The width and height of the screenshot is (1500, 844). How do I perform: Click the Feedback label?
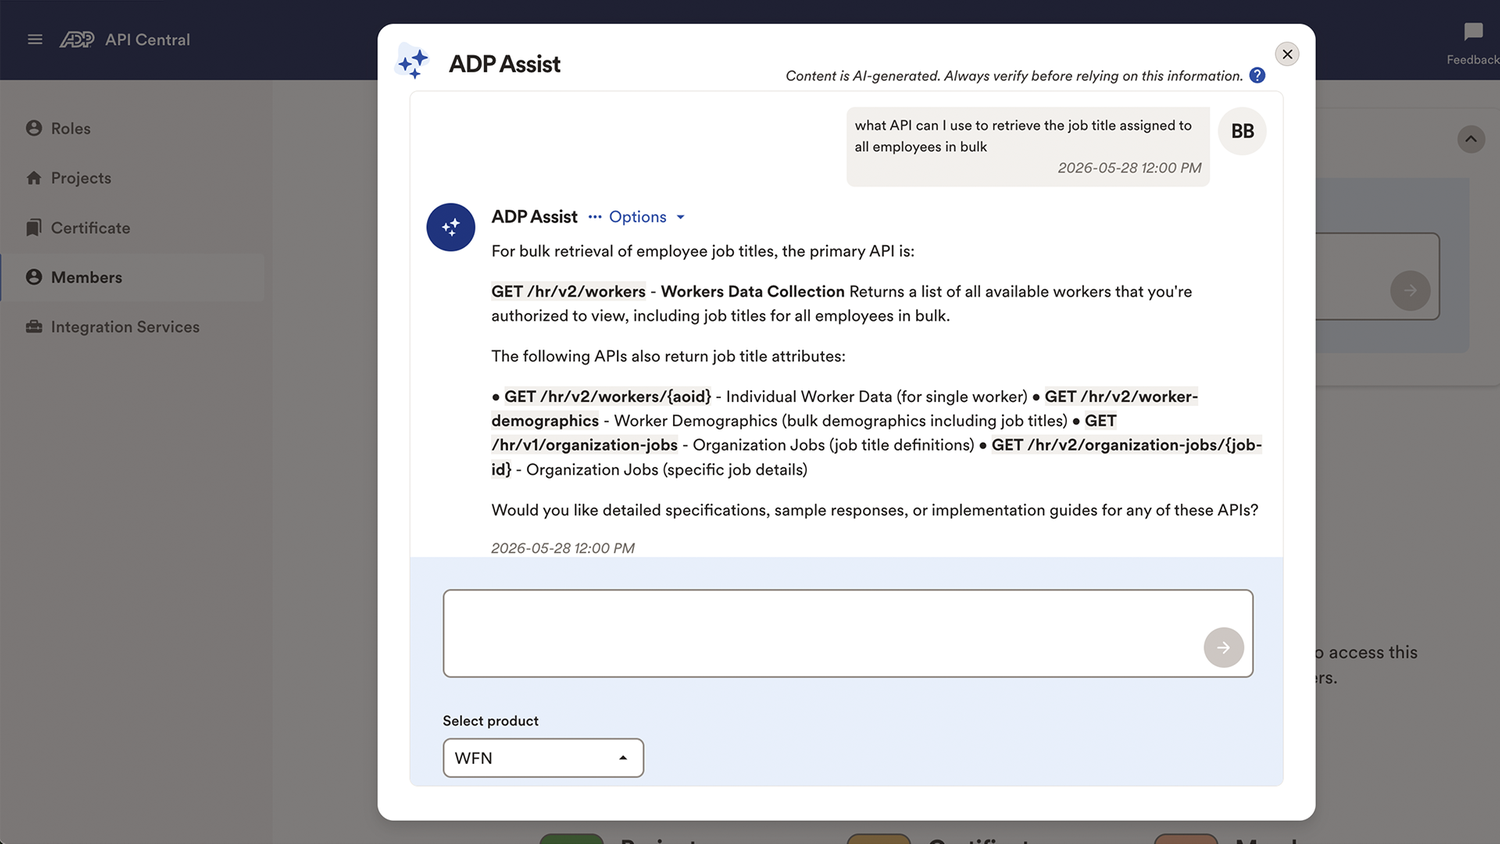click(1473, 60)
